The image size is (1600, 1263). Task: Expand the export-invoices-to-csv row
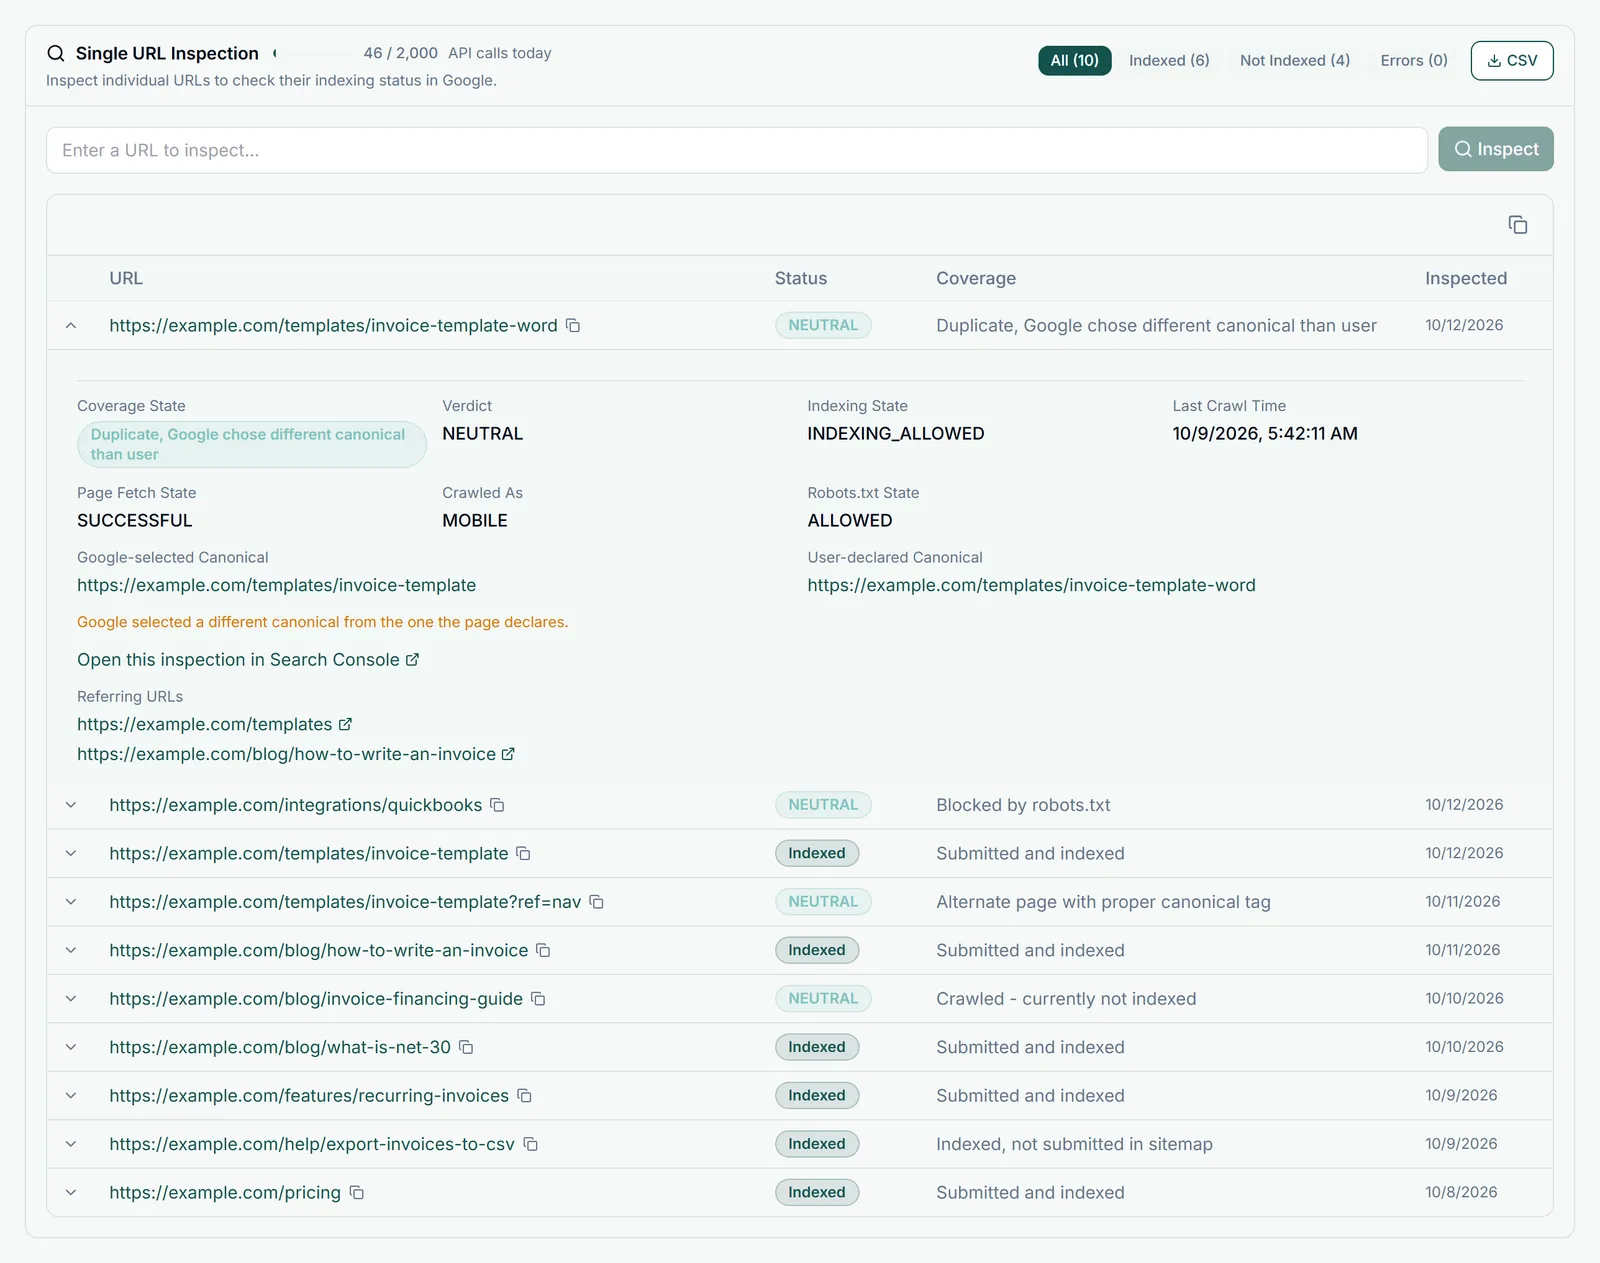coord(71,1145)
